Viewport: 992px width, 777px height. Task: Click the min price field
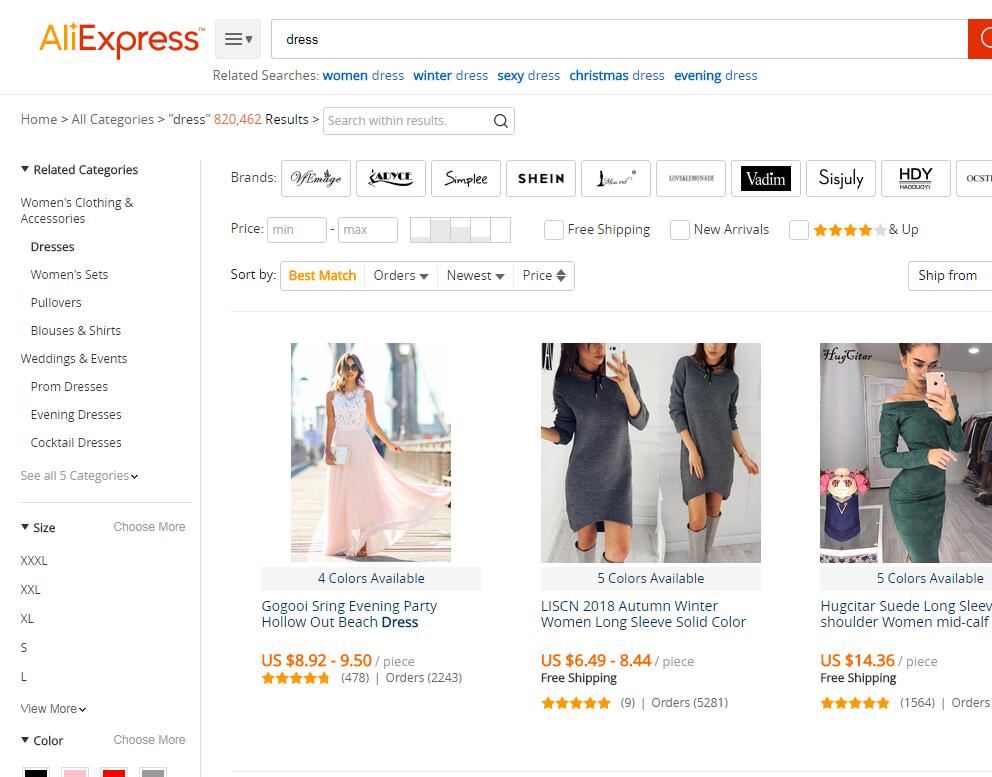tap(297, 230)
